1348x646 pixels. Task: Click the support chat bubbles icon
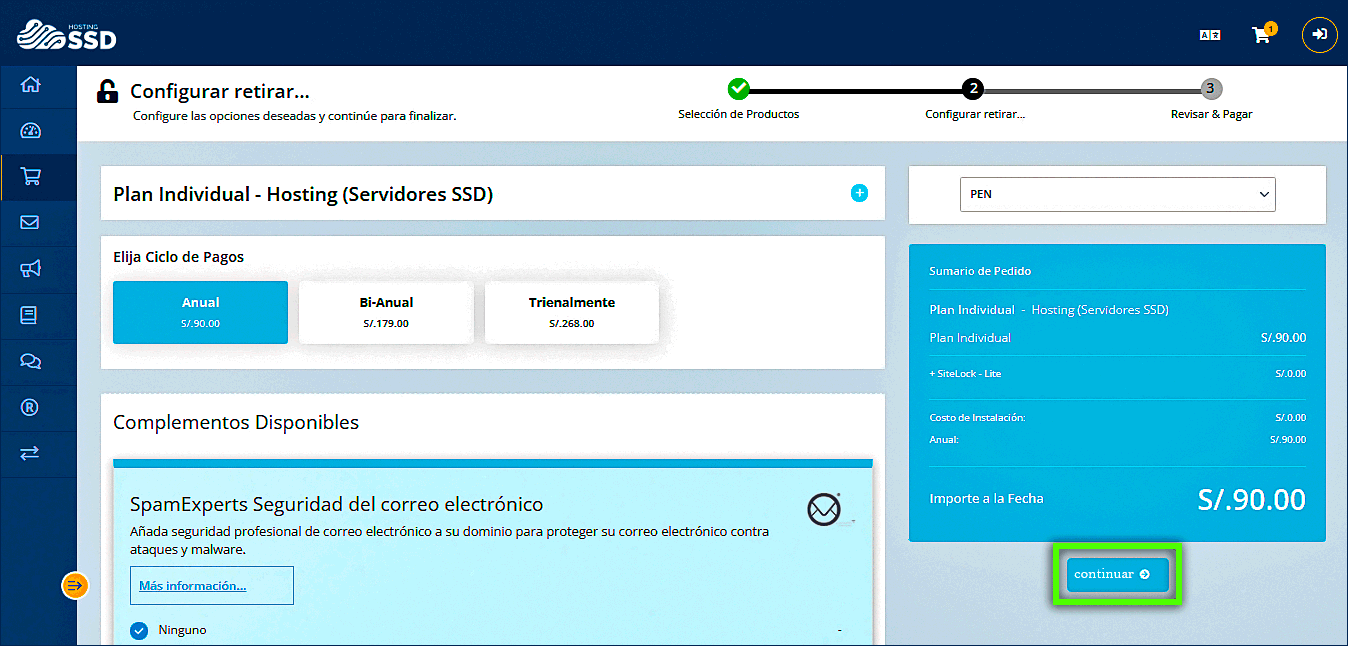[30, 361]
